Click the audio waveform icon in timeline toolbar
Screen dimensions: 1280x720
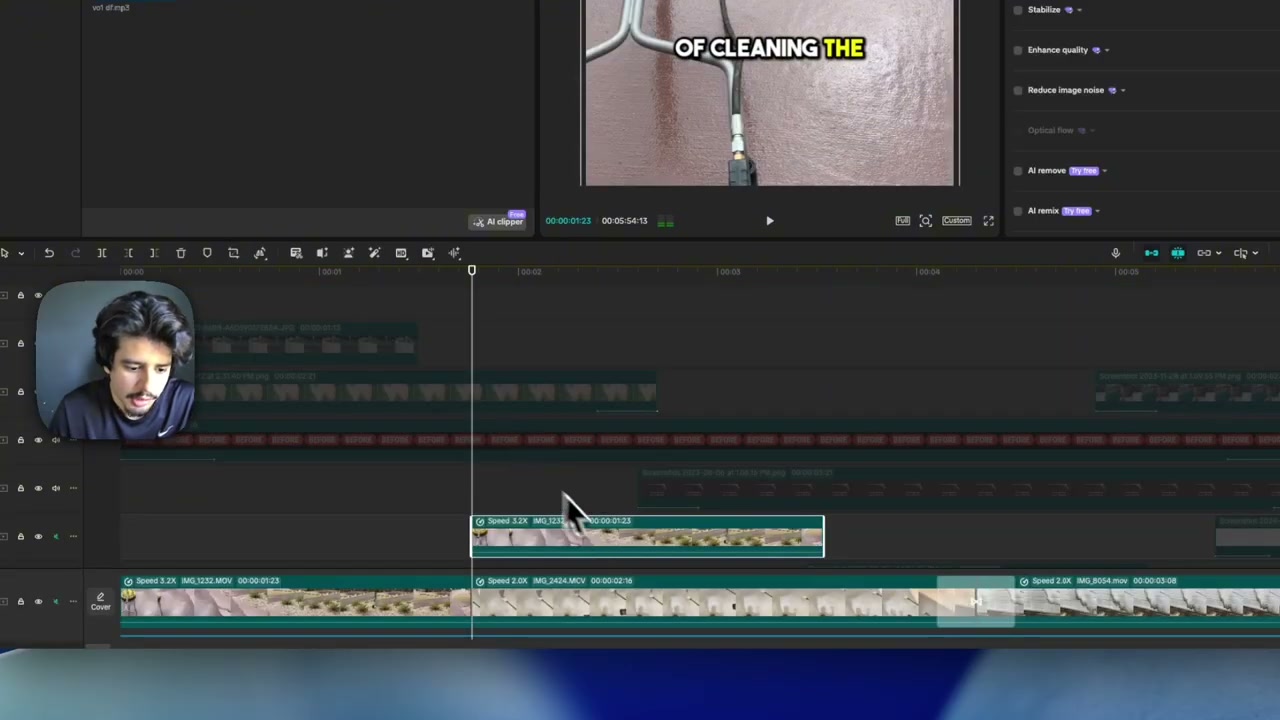click(454, 253)
